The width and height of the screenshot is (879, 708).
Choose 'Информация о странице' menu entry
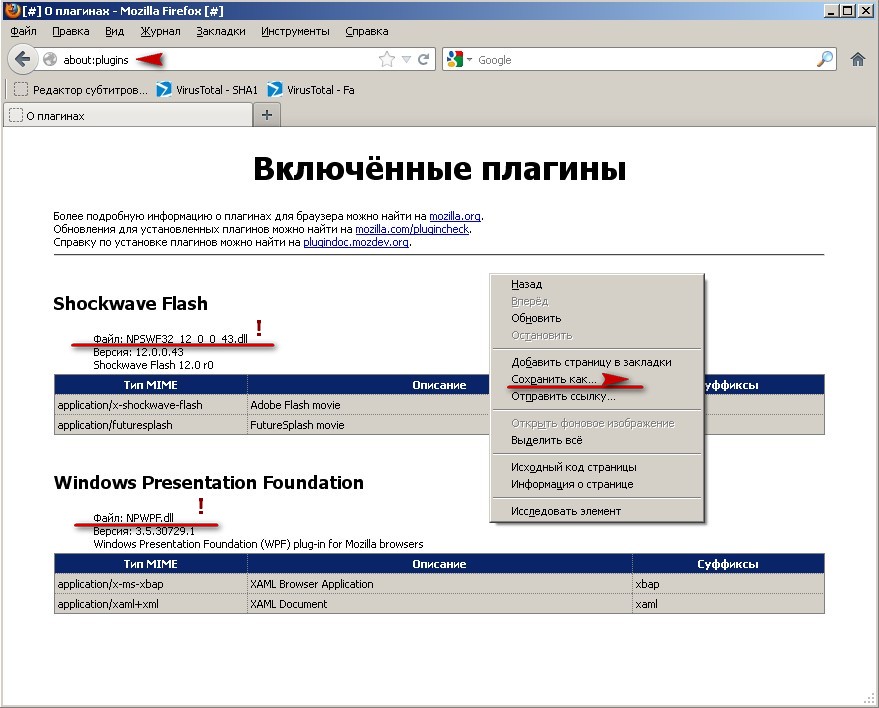click(597, 484)
